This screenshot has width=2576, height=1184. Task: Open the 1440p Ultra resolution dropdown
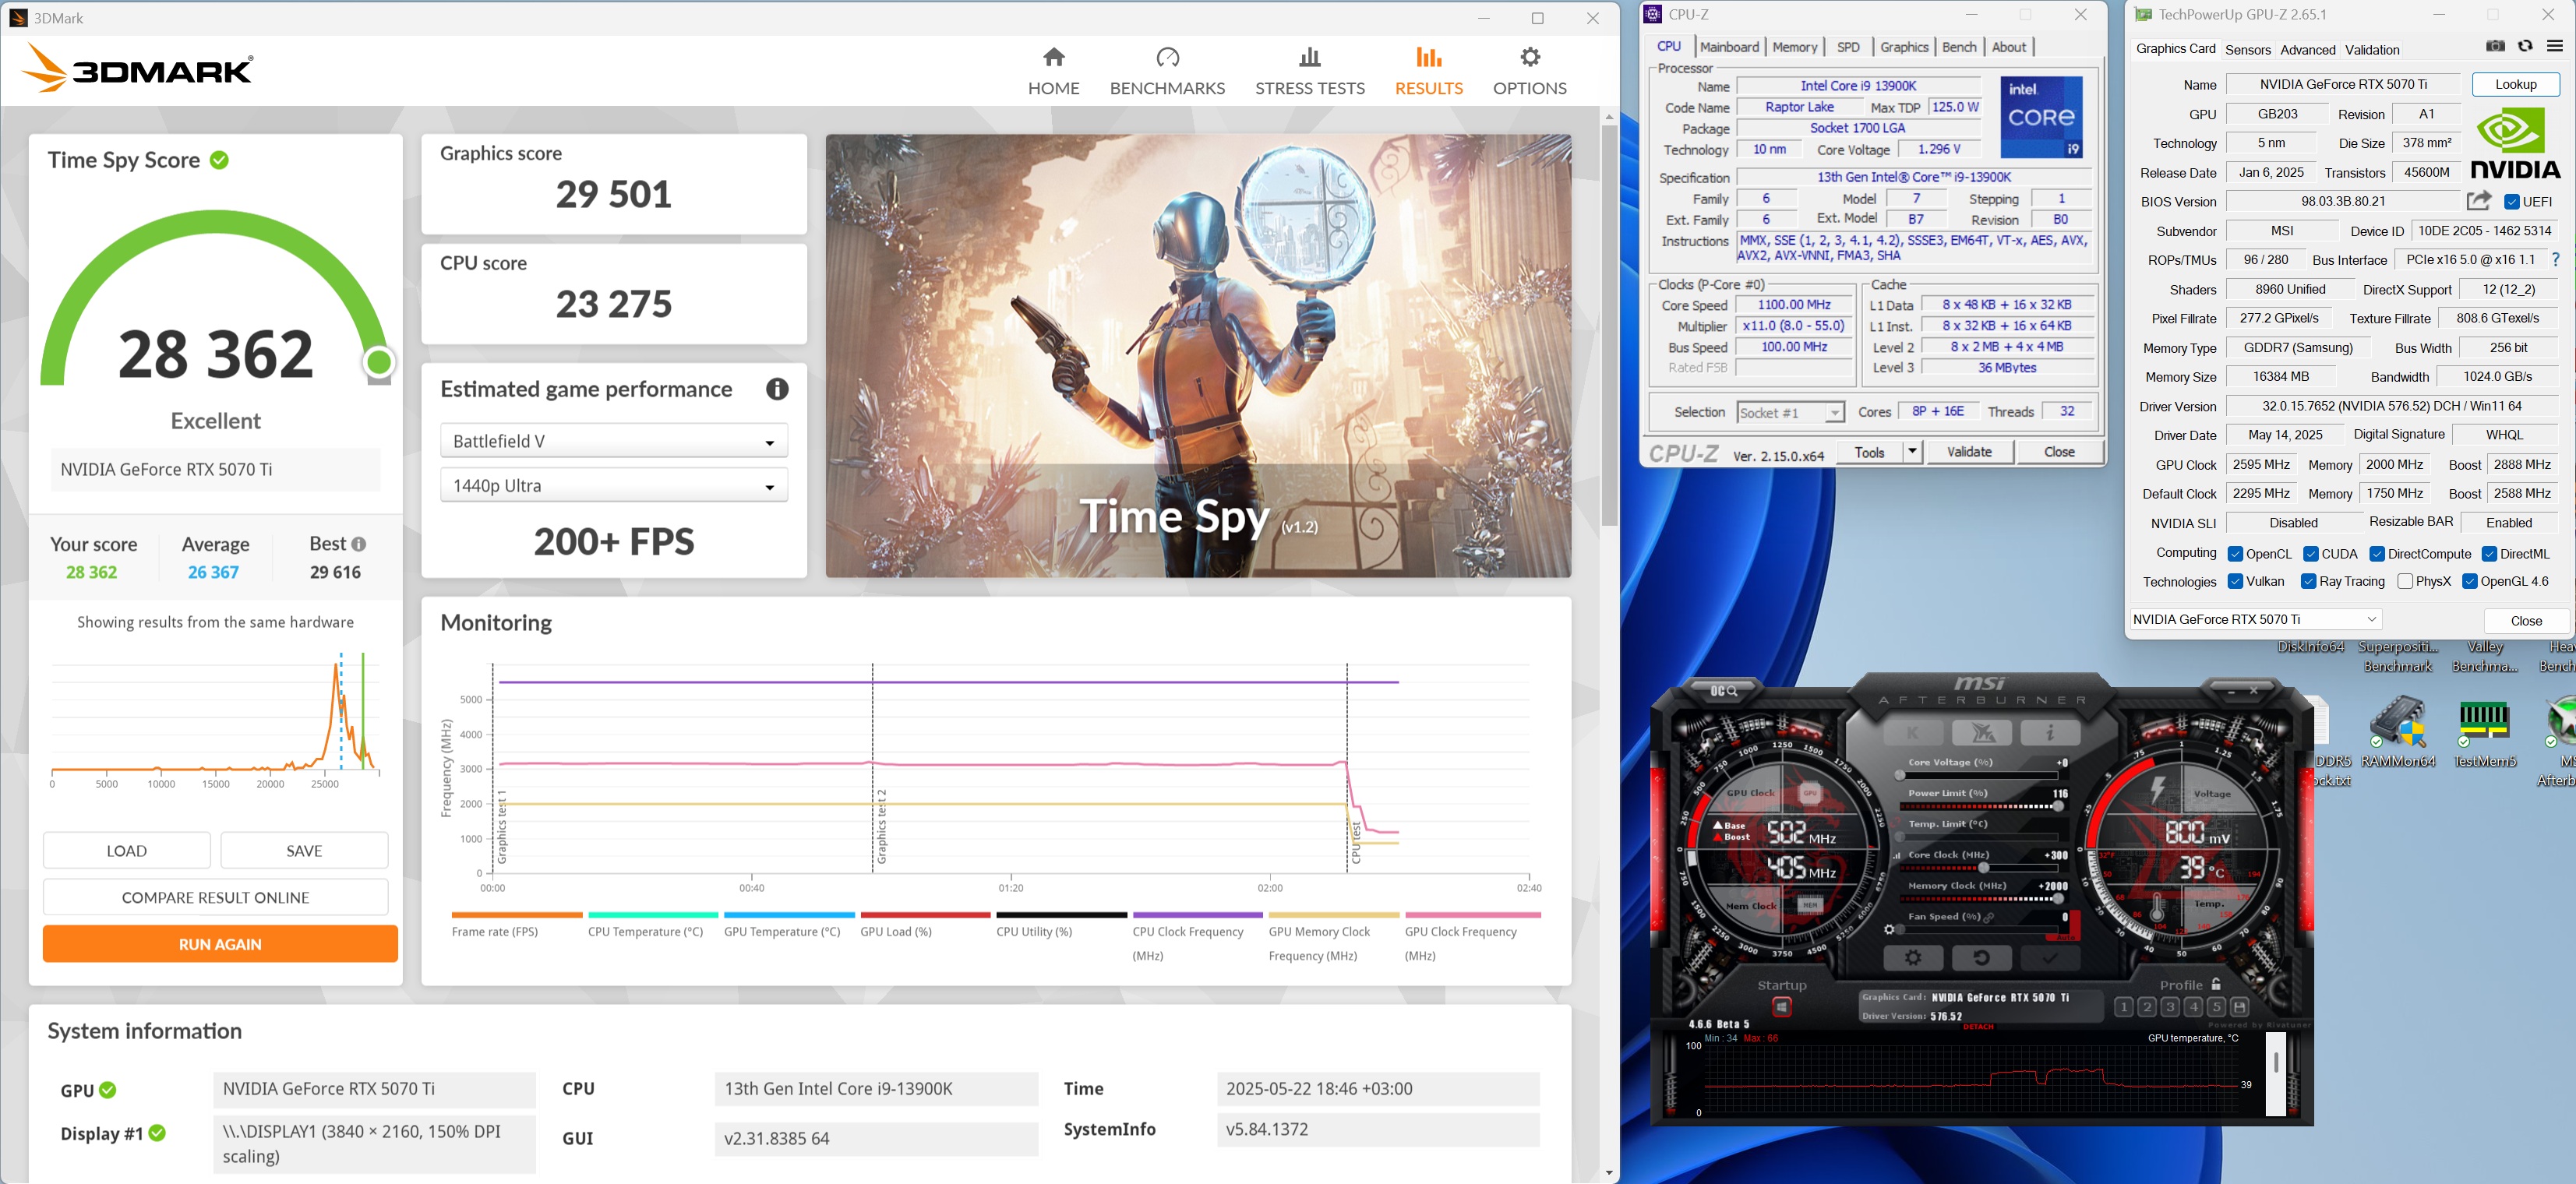pos(613,486)
